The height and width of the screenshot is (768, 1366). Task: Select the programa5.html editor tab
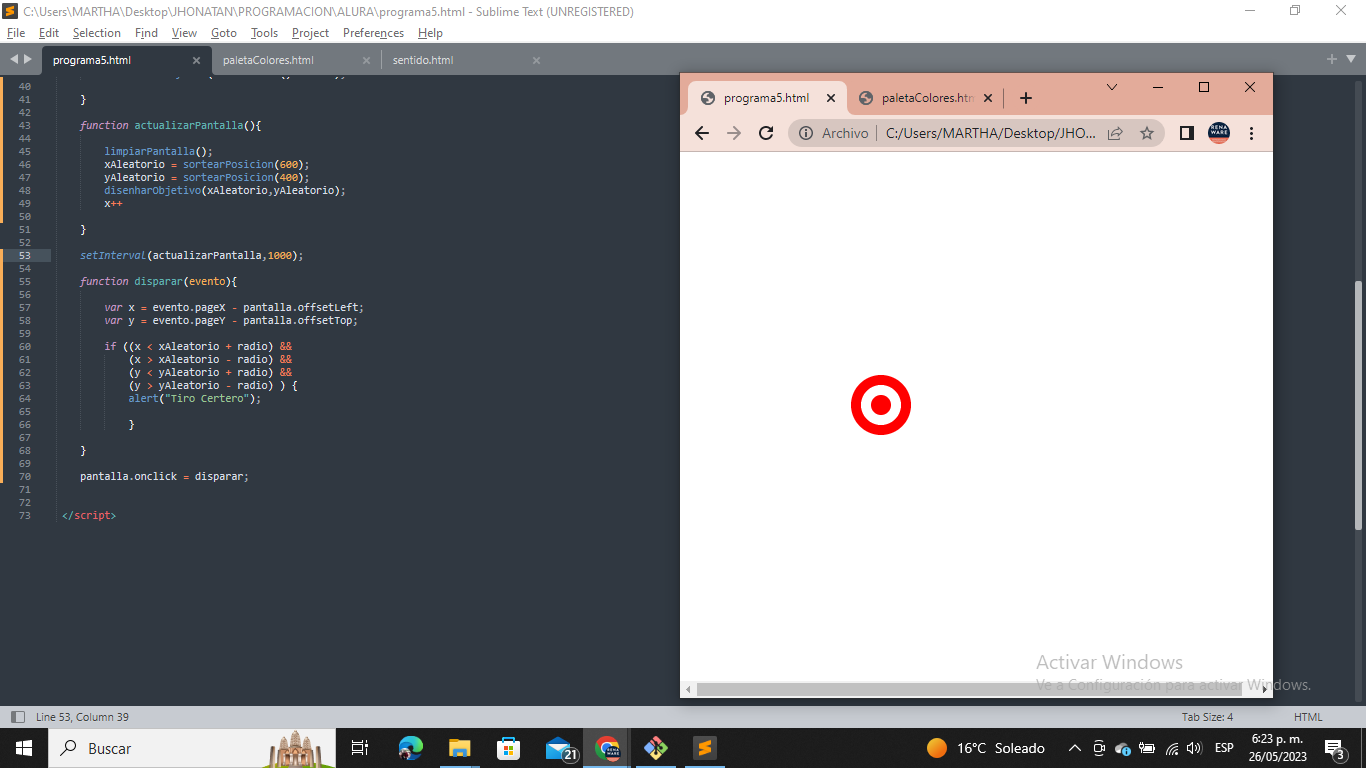[92, 60]
